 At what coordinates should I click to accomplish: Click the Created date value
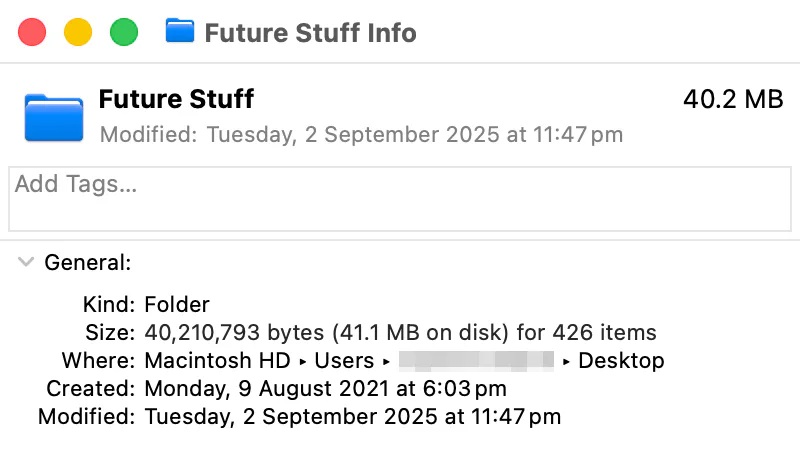(325, 388)
